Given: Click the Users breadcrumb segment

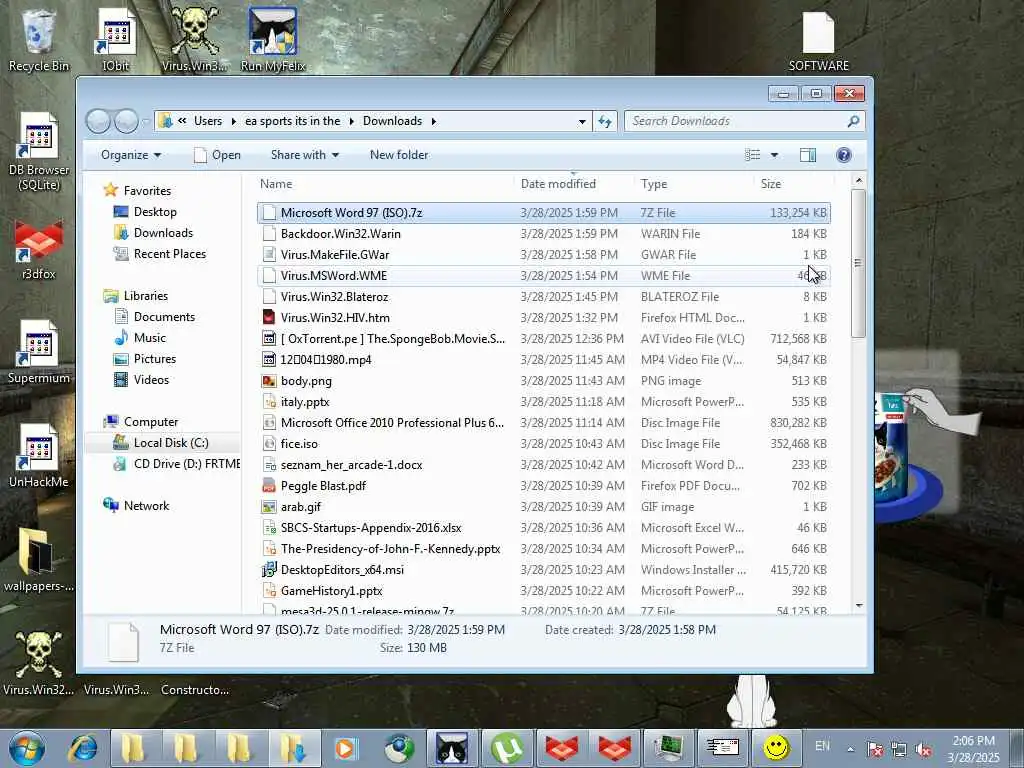Looking at the screenshot, I should click(x=208, y=121).
